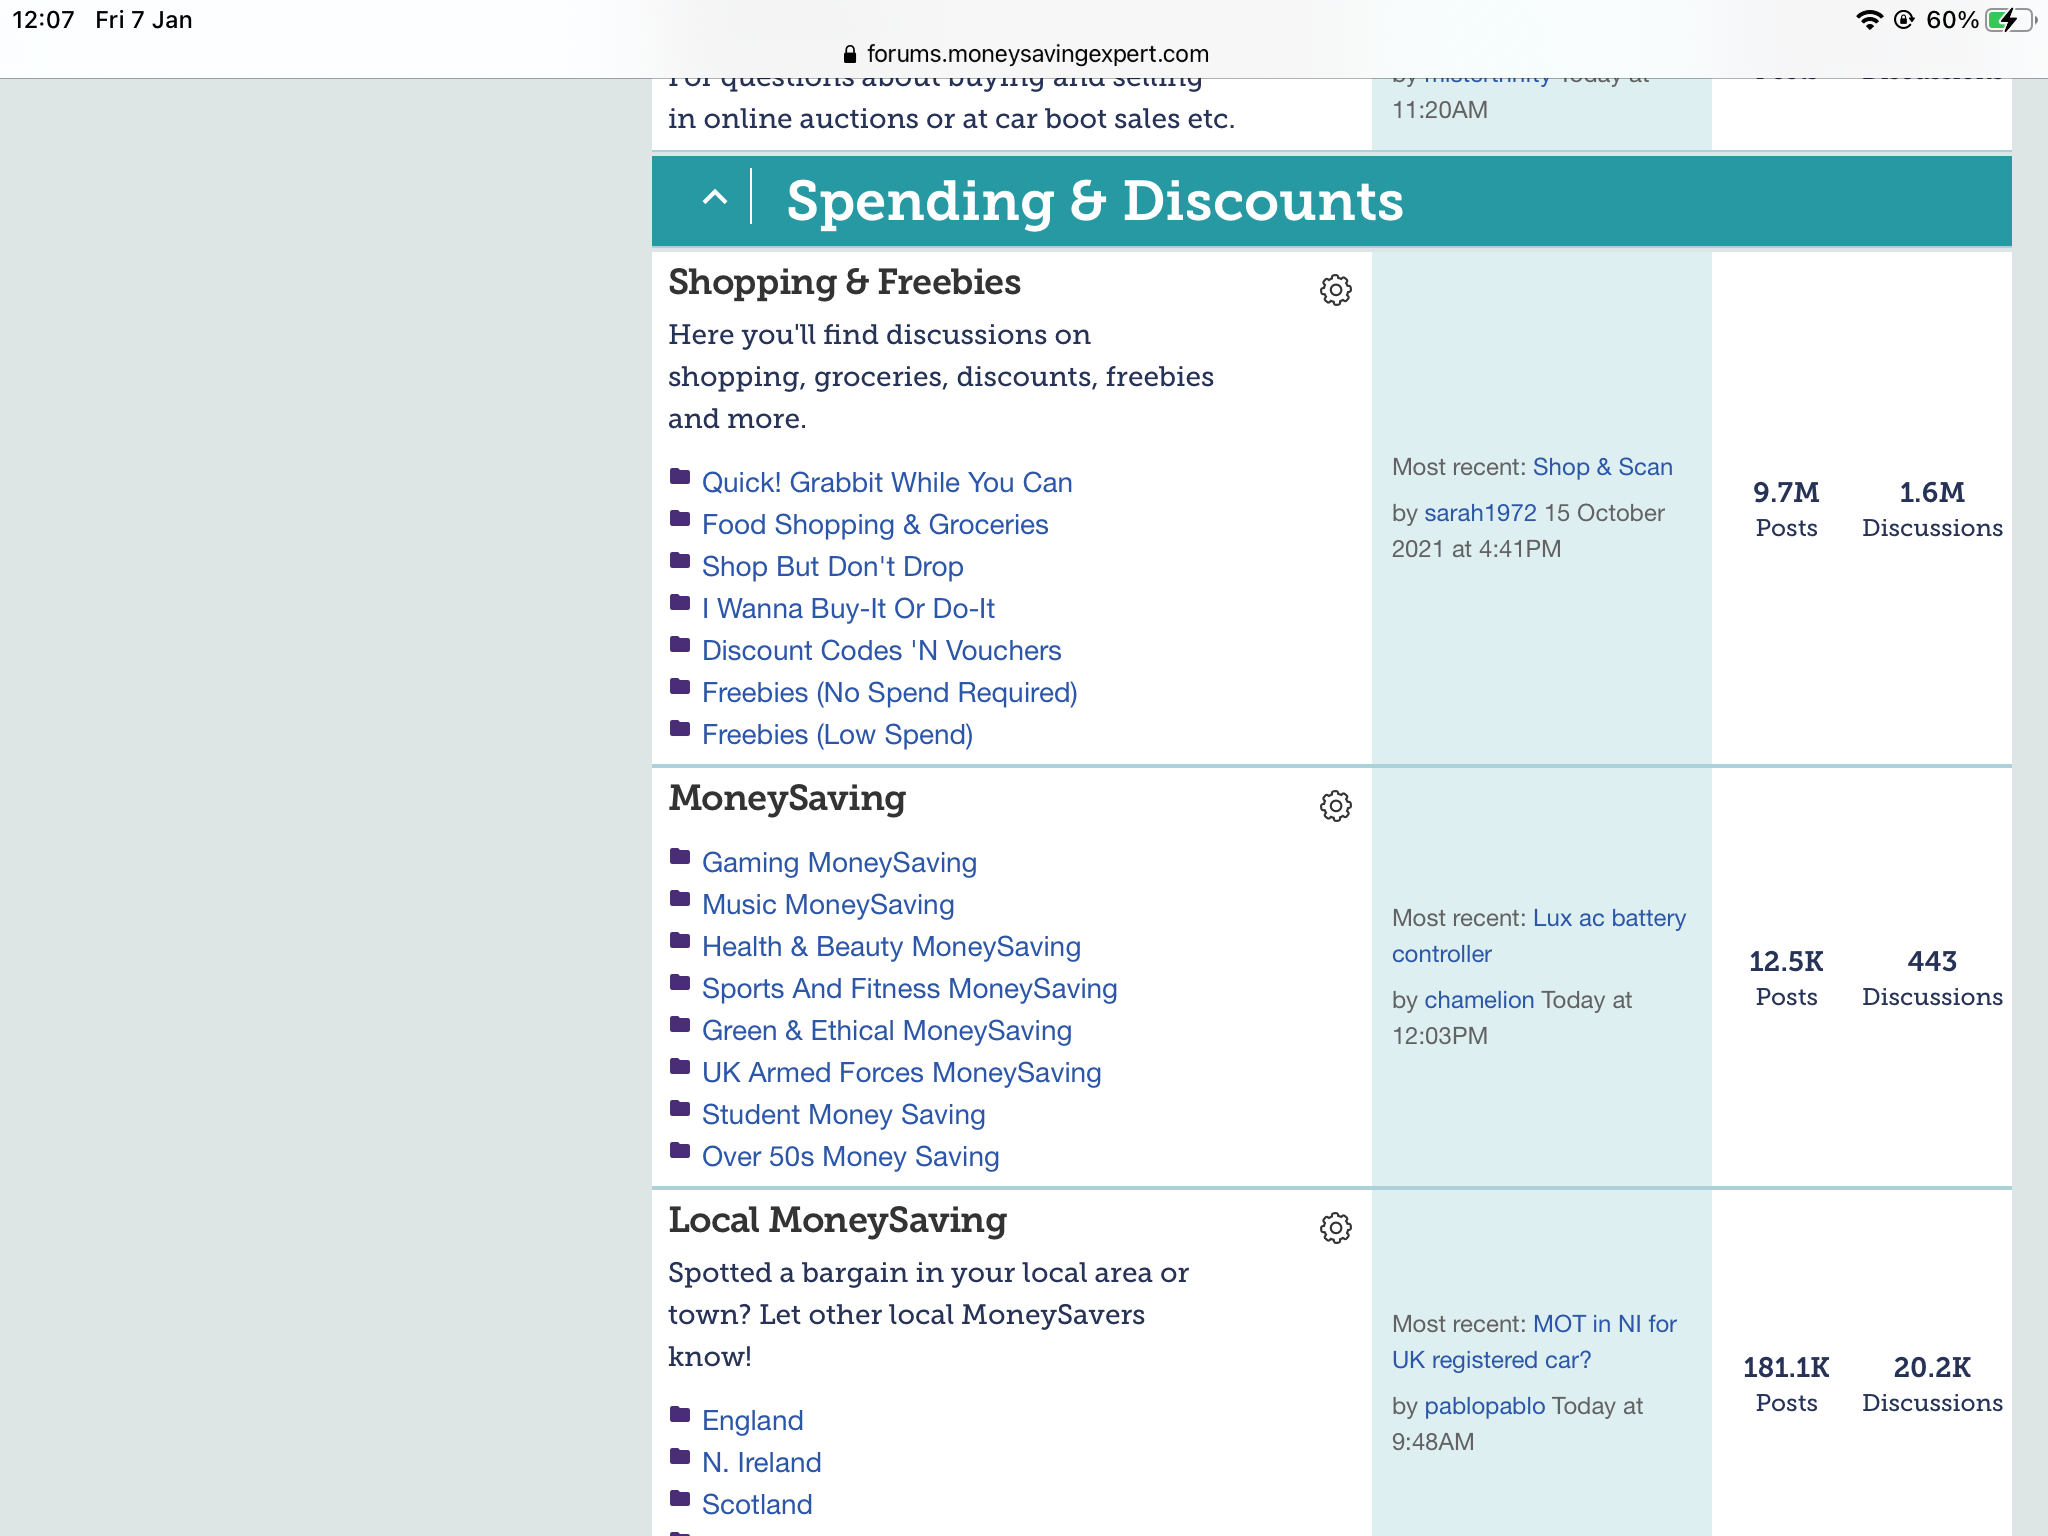Tap the 443 Discussions count
The width and height of the screenshot is (2048, 1536).
[1932, 978]
